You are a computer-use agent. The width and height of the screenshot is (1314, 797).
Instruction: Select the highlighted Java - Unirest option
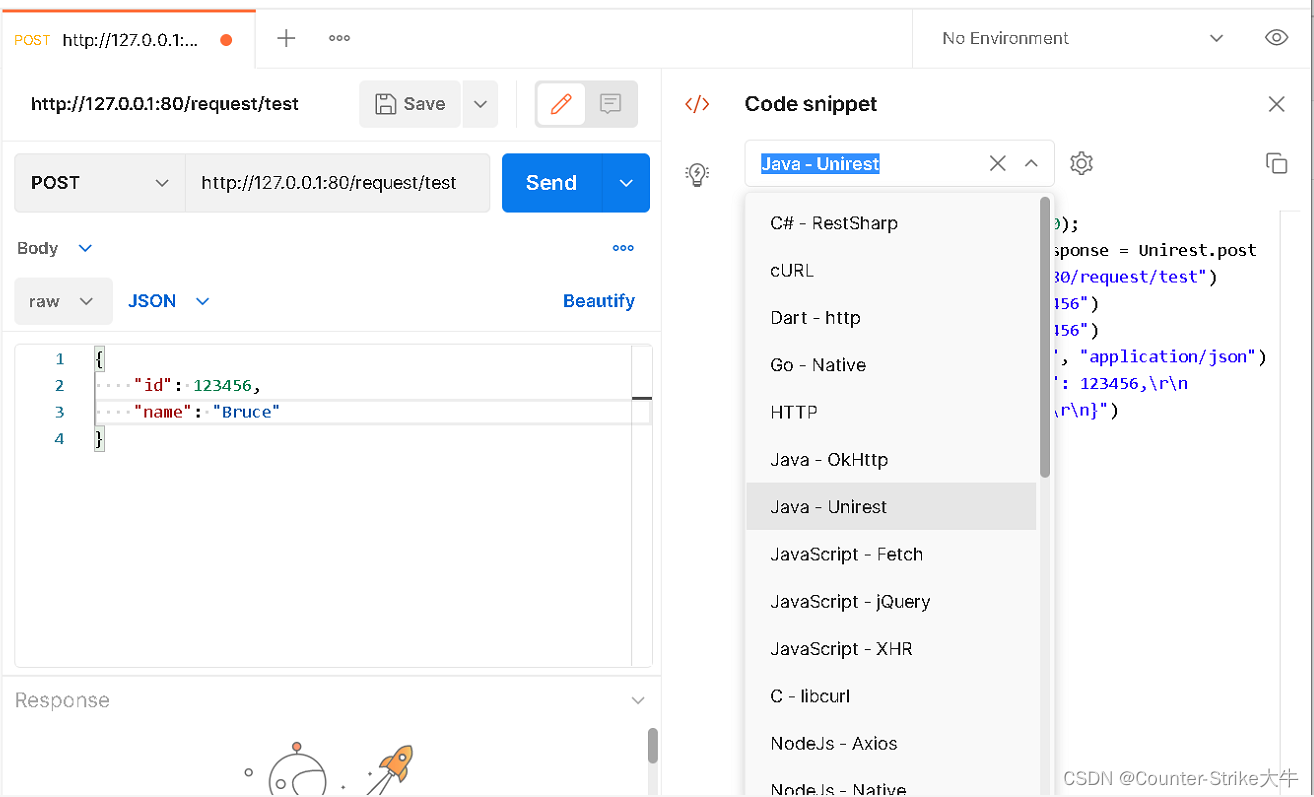891,507
